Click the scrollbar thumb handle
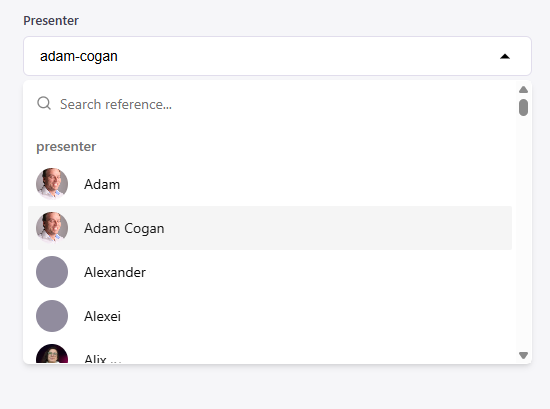Viewport: 550px width, 409px height. [x=523, y=107]
